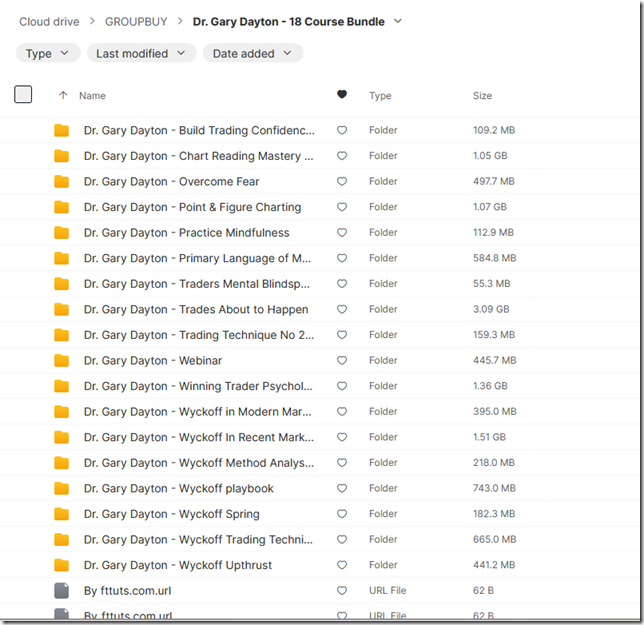This screenshot has height=625, width=644.
Task: Click the Trading Technique No 2 folder icon
Action: point(62,335)
